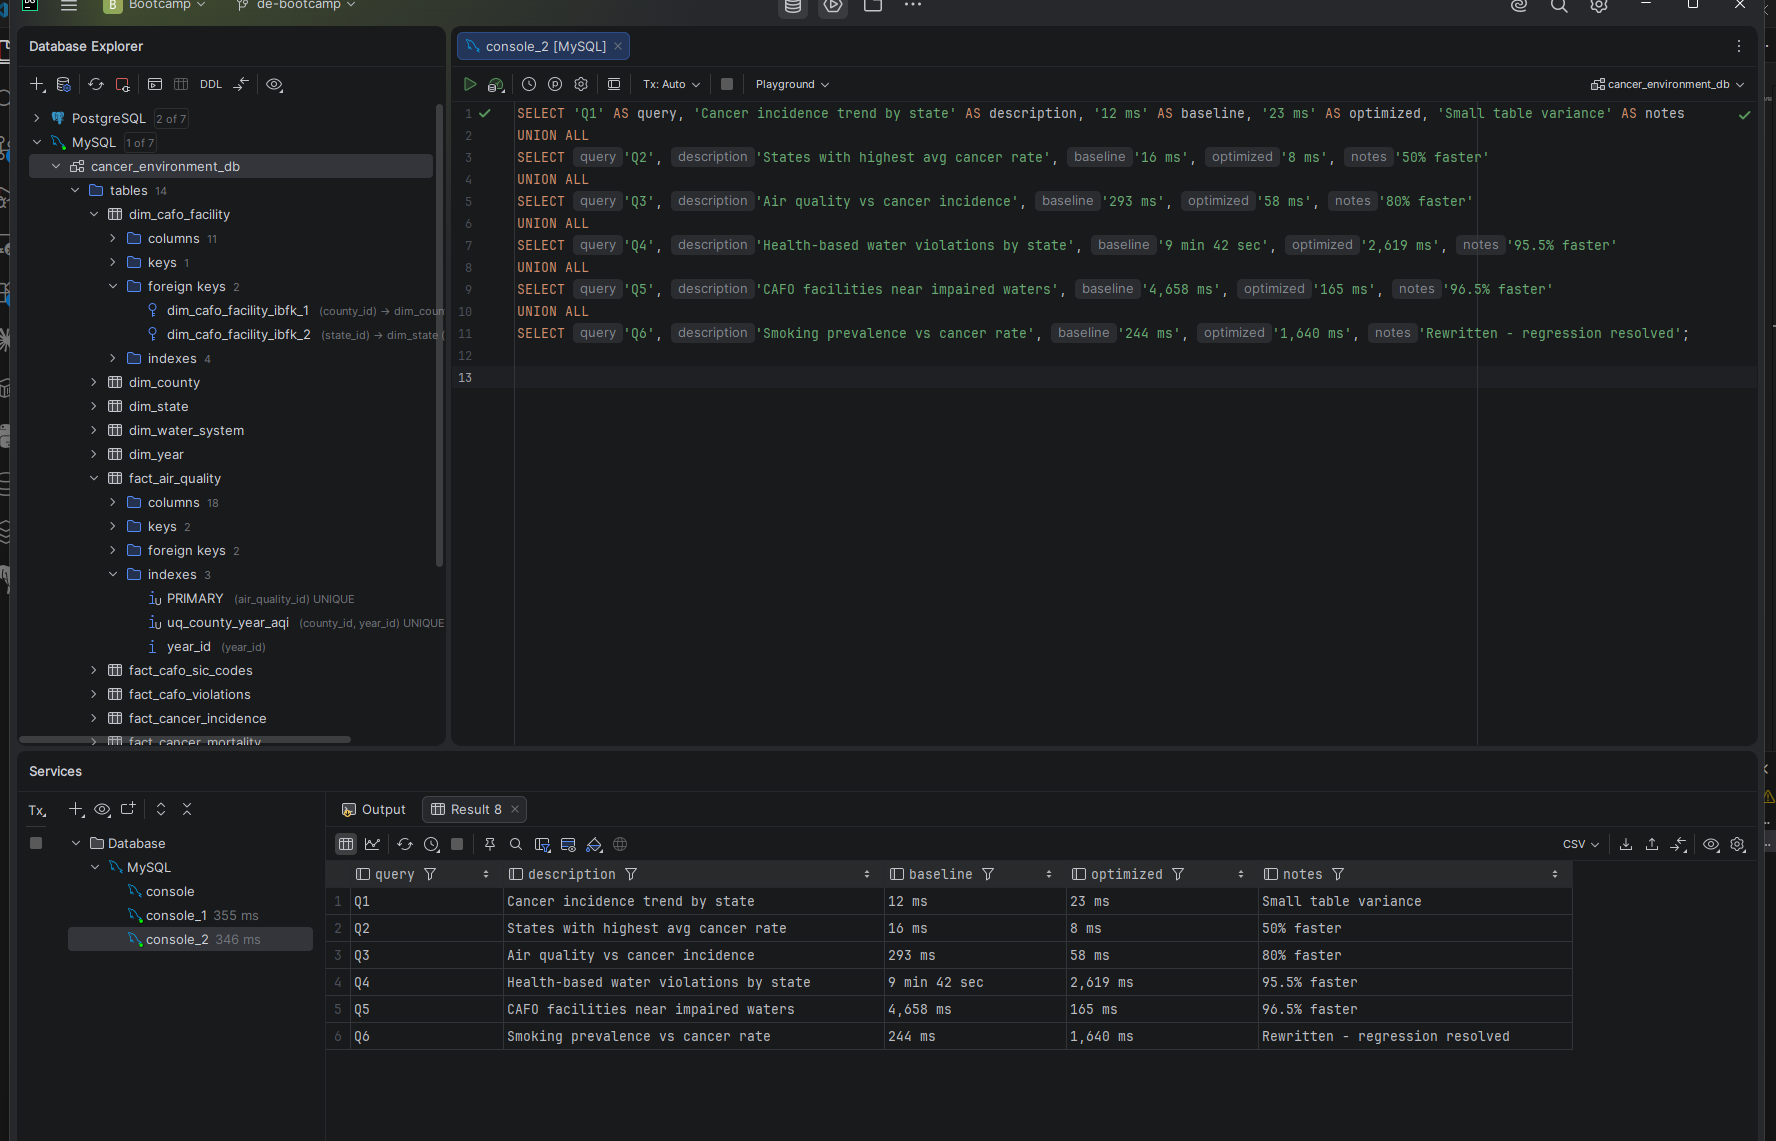Click the import/upload icon beside export
This screenshot has width=1776, height=1141.
(1652, 844)
